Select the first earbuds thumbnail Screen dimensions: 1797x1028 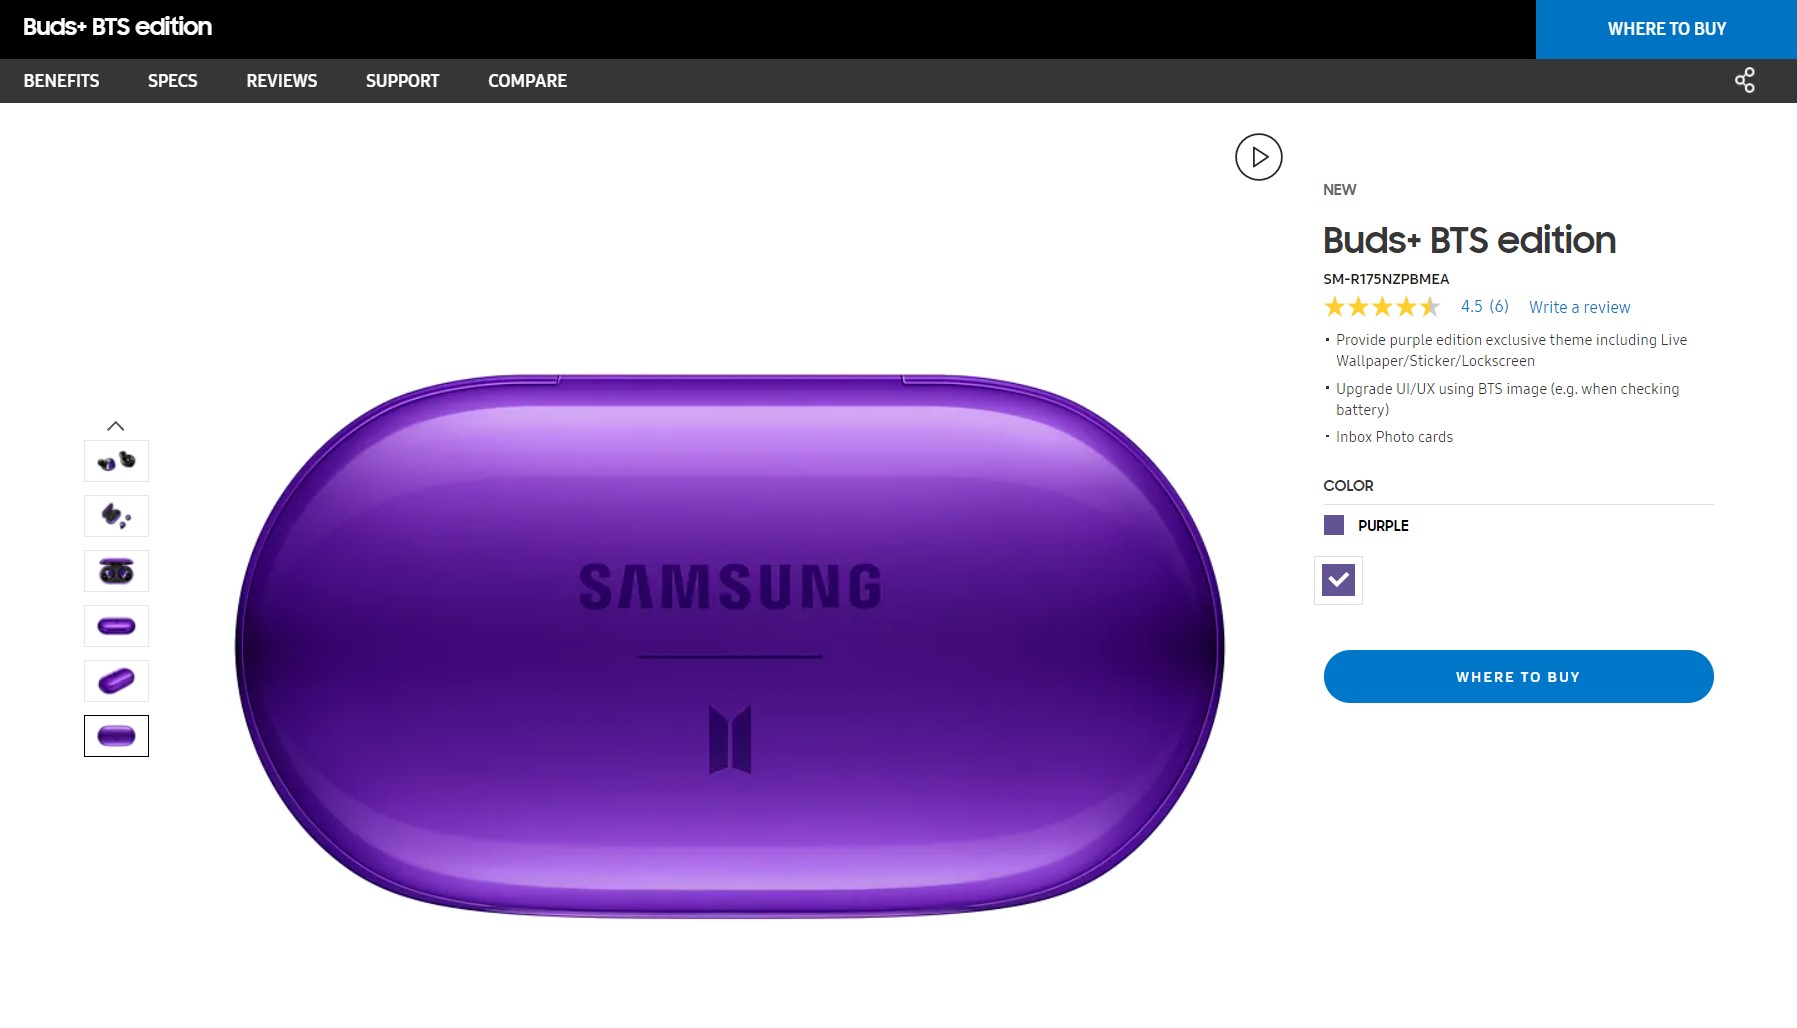[x=116, y=461]
